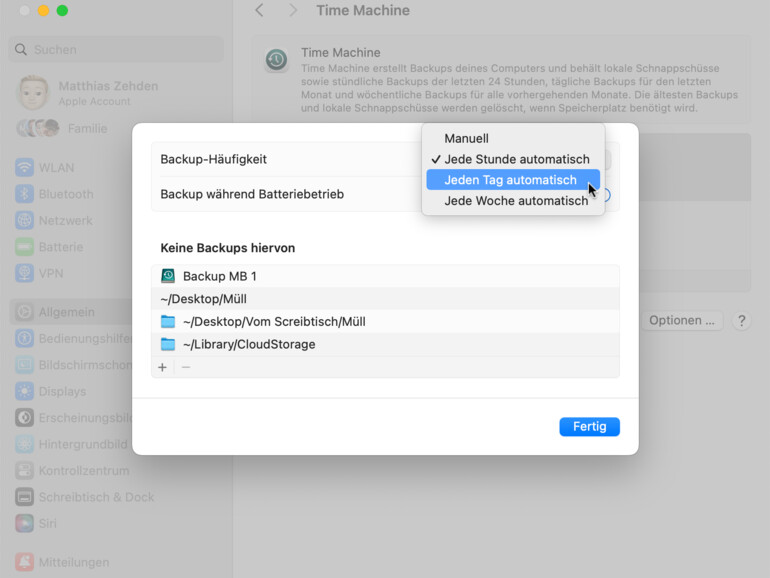Open Siri icon in sidebar

[25, 523]
